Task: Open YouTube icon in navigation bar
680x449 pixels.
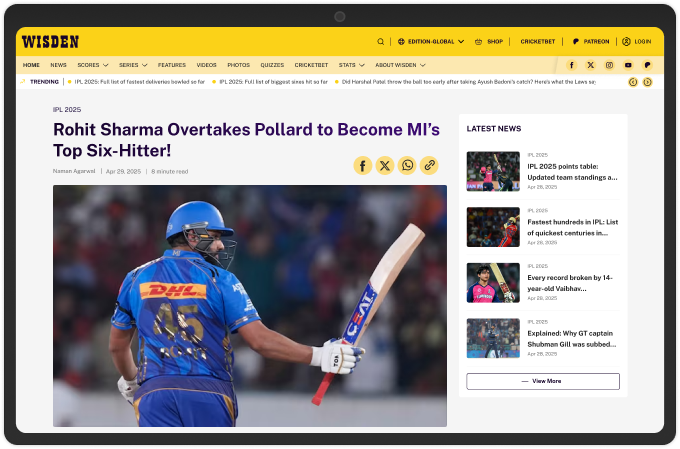Action: click(x=628, y=65)
